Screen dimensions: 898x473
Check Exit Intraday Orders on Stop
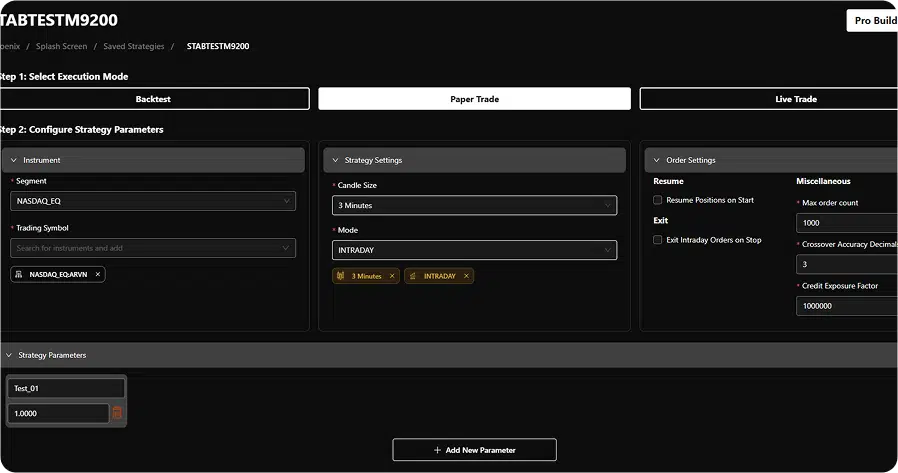658,240
